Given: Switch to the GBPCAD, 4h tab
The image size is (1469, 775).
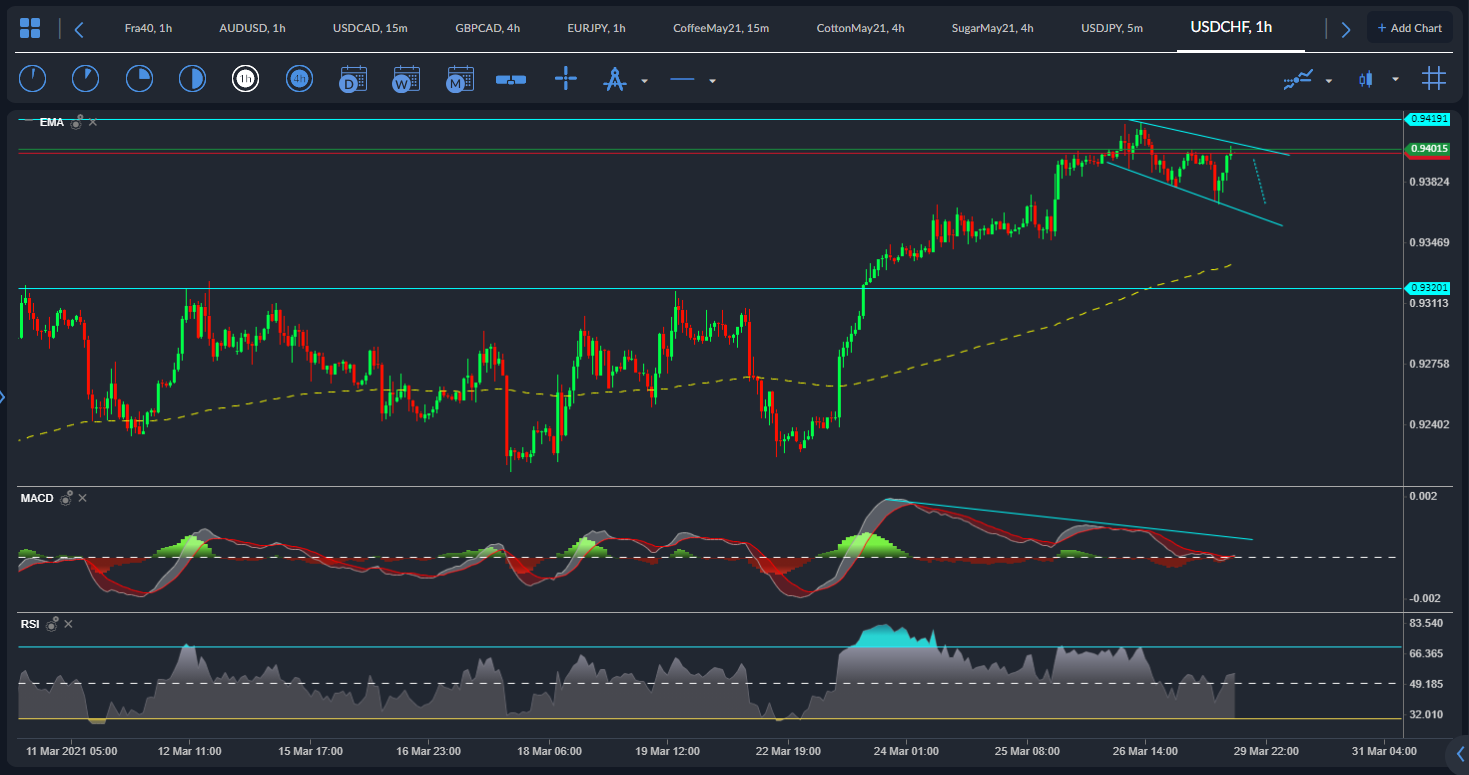Looking at the screenshot, I should (x=487, y=28).
